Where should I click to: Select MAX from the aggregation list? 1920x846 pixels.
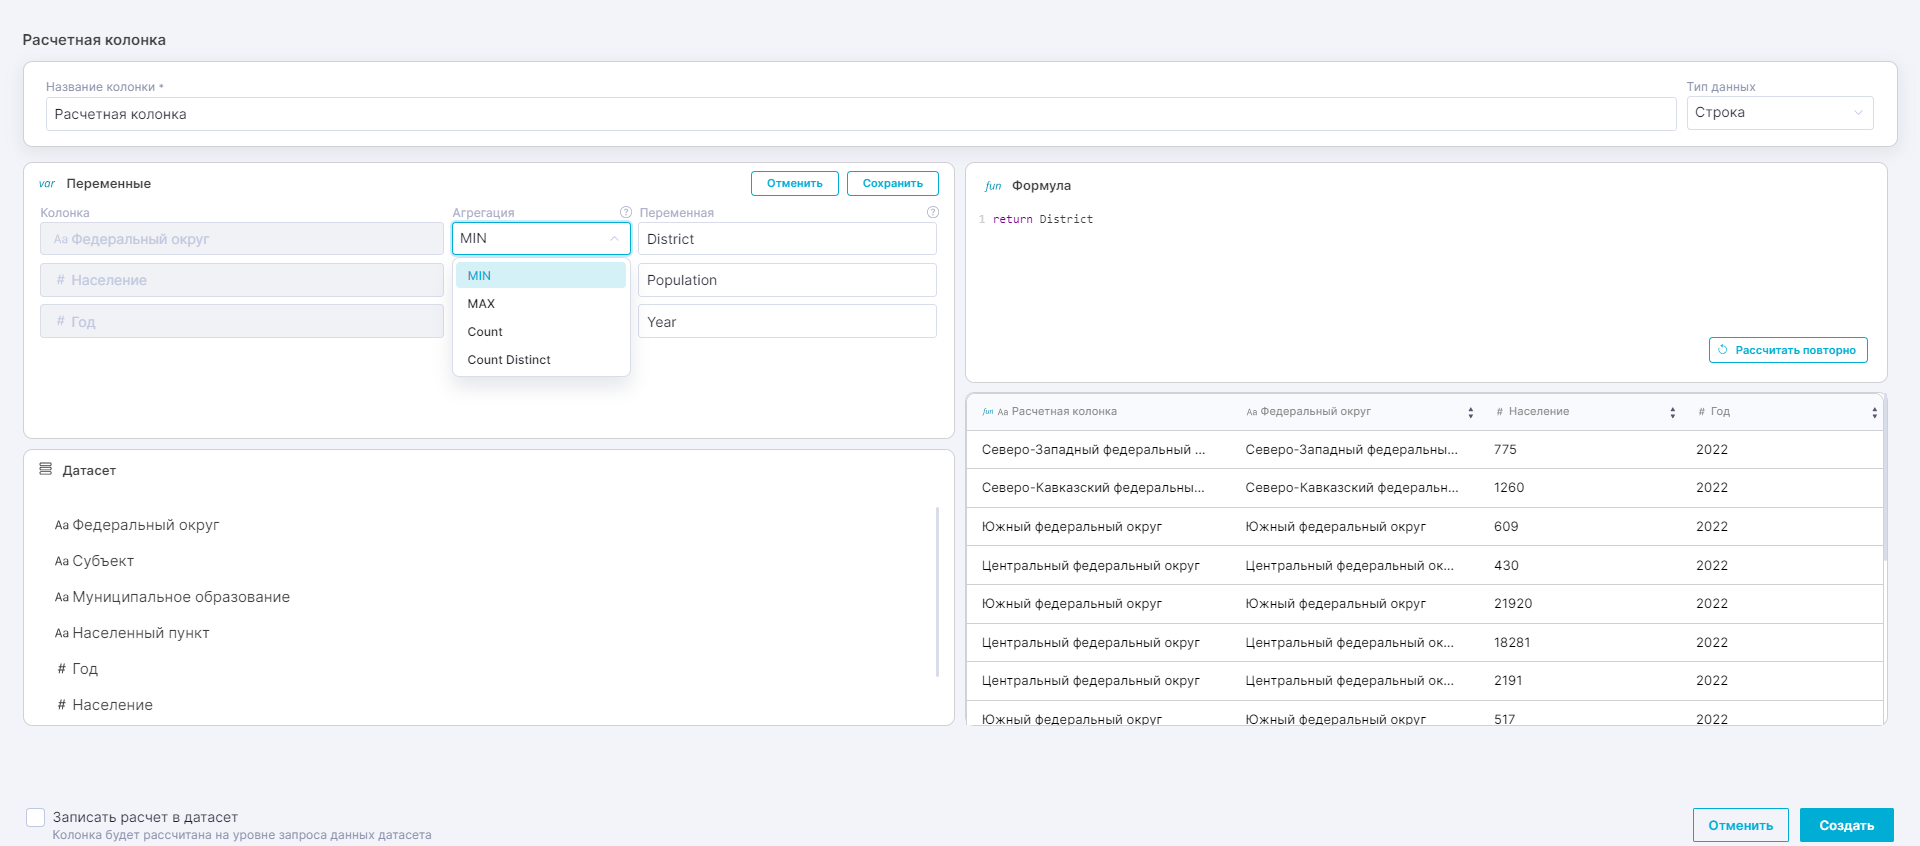(481, 304)
